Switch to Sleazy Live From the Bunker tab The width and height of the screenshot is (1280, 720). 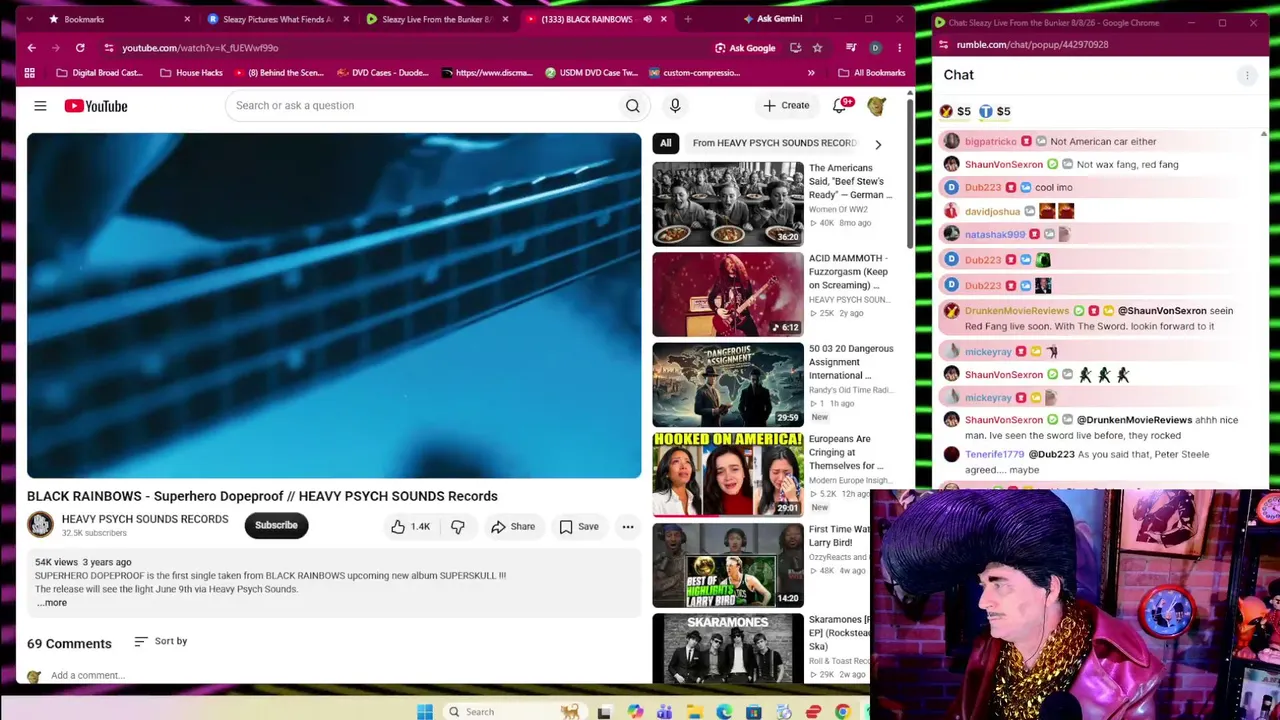438,19
